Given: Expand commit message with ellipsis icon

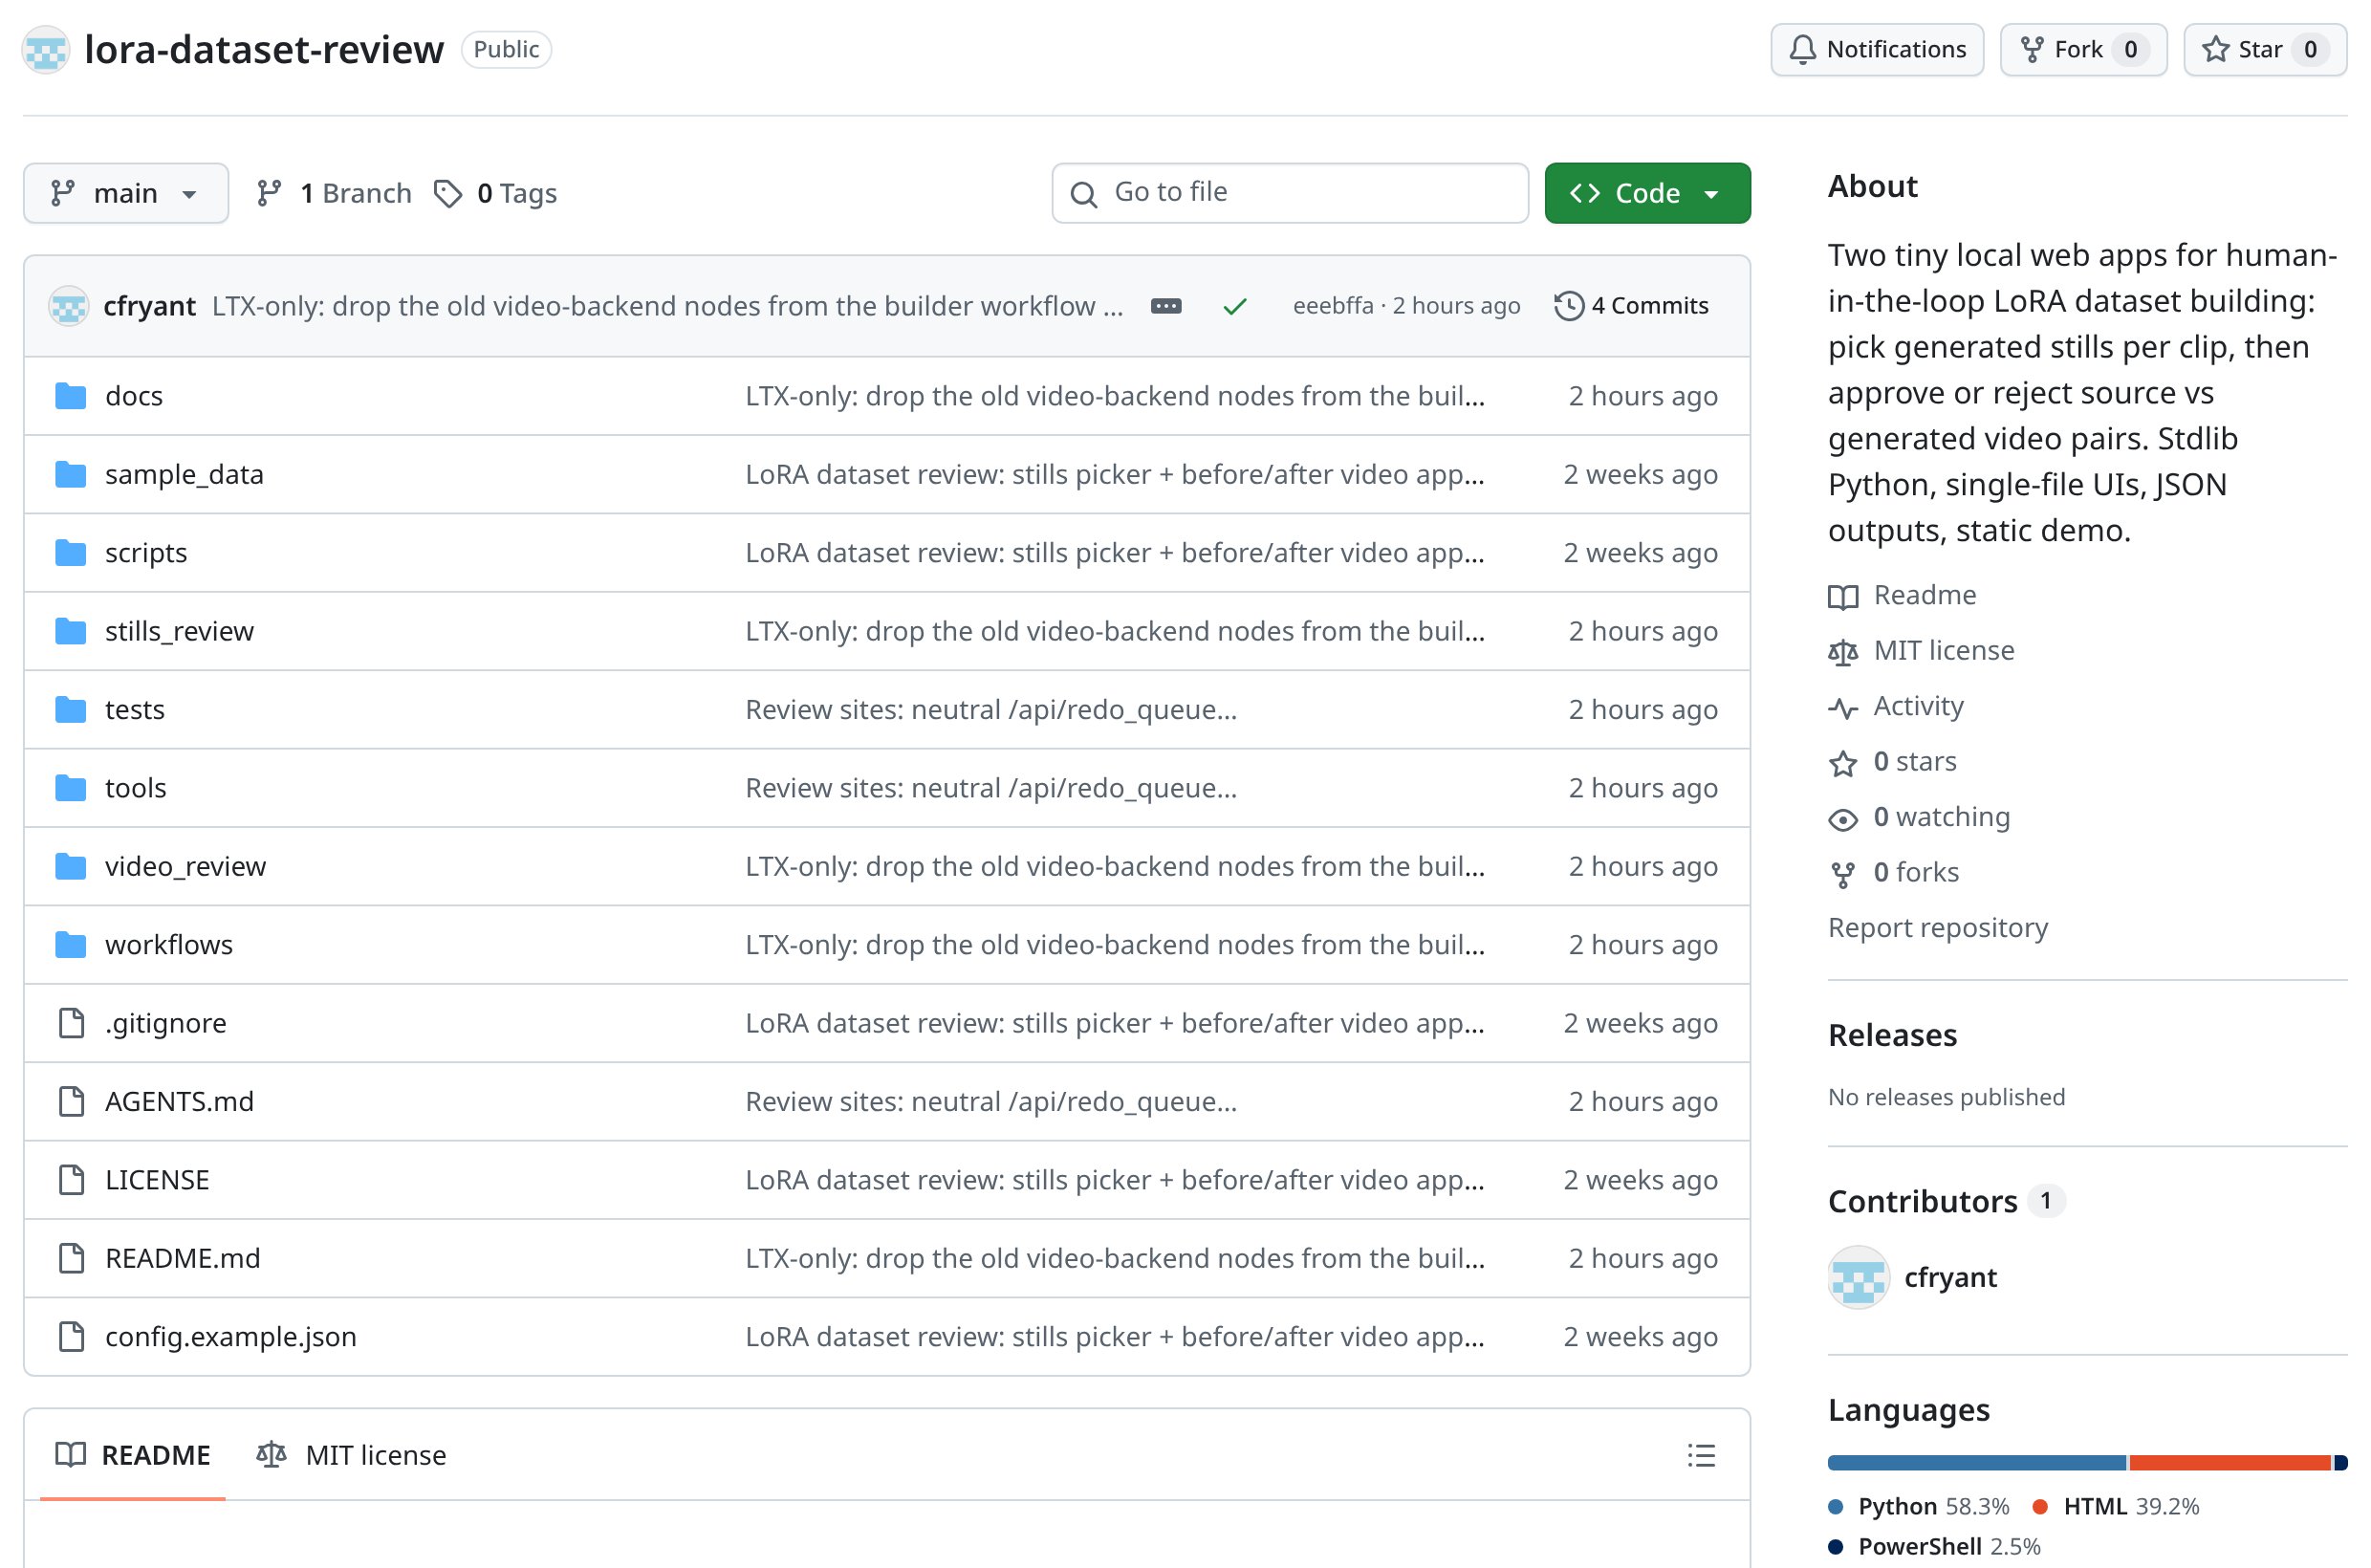Looking at the screenshot, I should pos(1166,306).
